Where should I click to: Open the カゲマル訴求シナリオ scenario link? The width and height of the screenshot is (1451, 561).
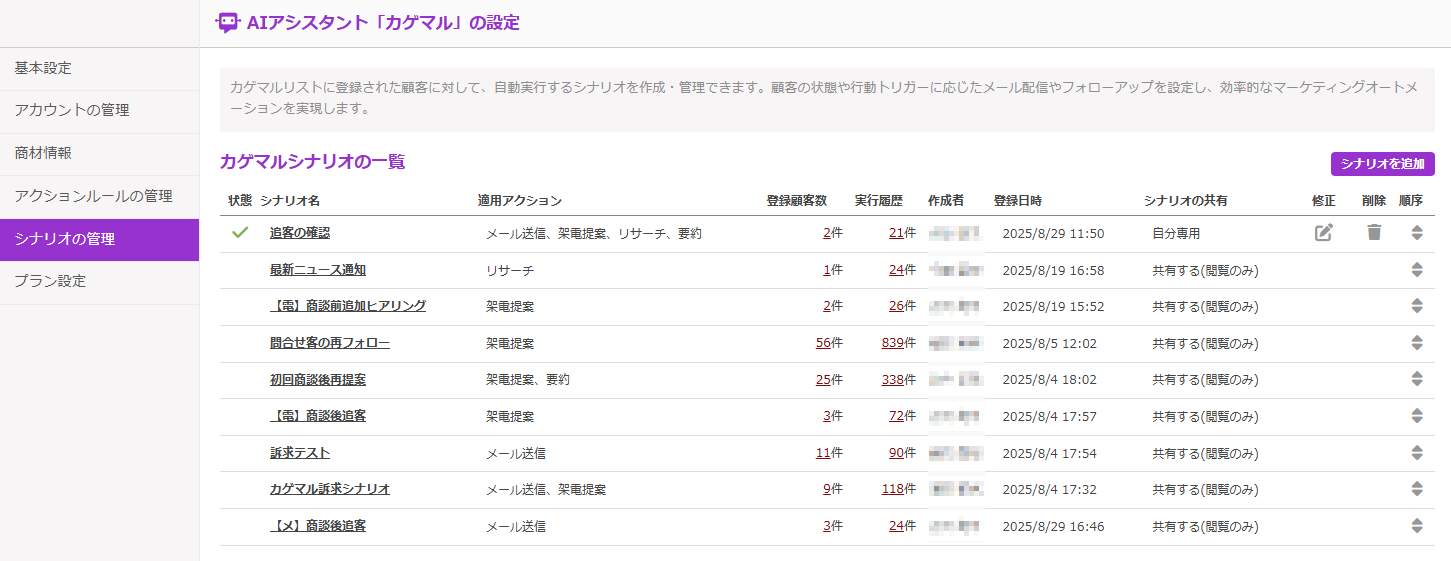pos(329,489)
